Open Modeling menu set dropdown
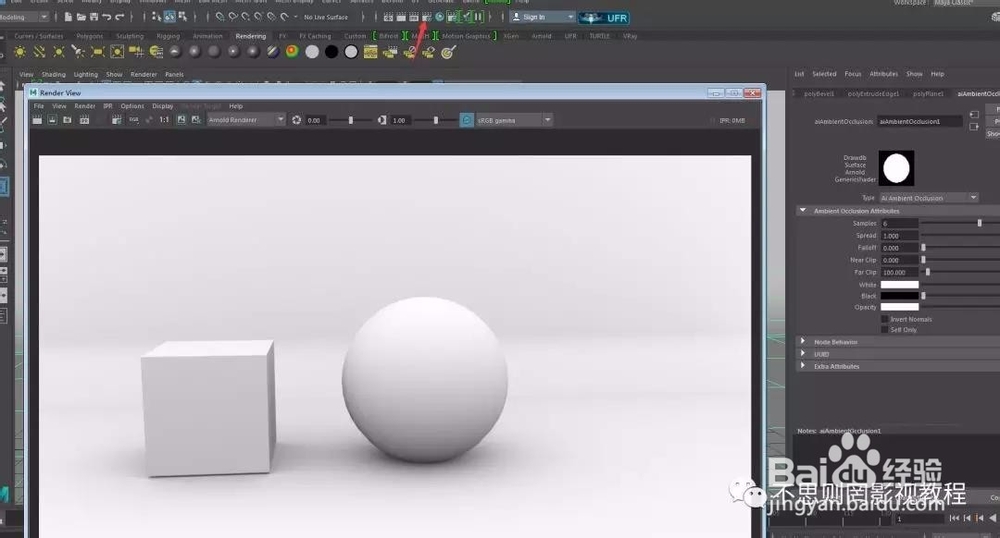The image size is (1000, 538). tap(24, 17)
